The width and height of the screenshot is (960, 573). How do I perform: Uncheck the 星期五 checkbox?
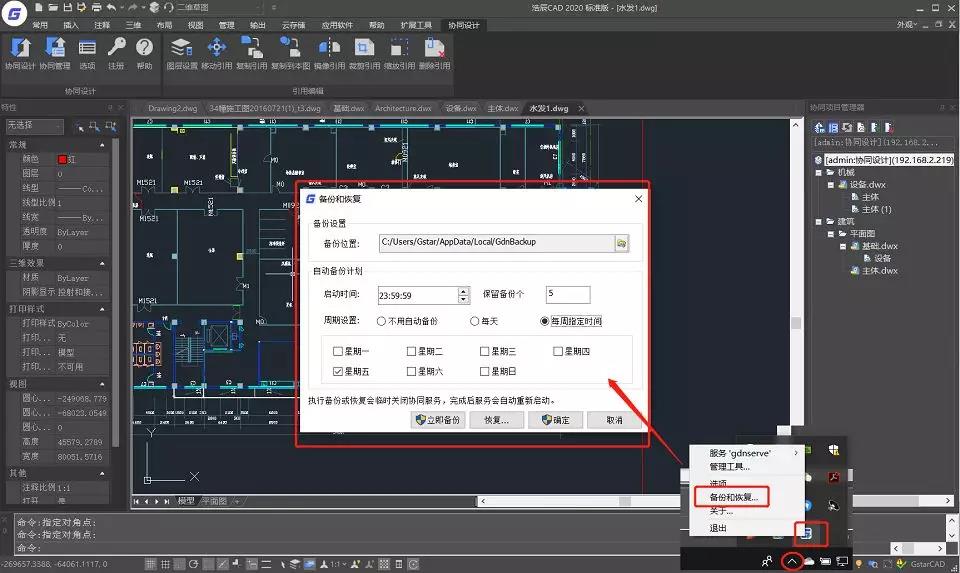(339, 371)
